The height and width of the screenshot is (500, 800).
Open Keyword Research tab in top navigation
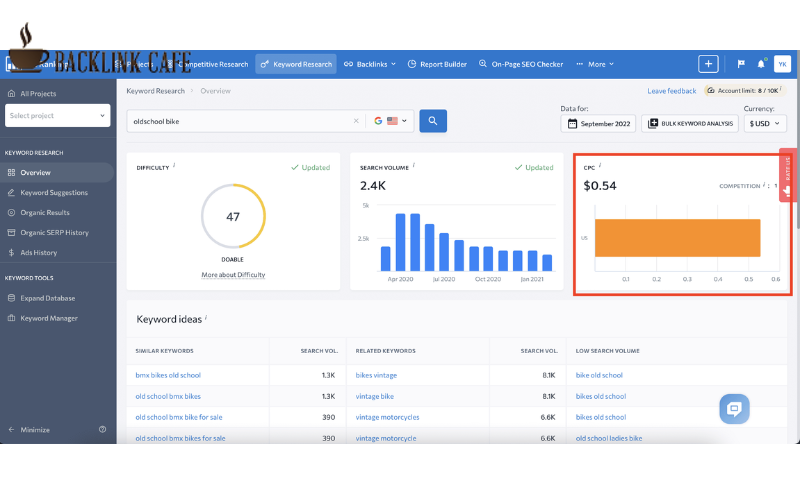click(296, 64)
